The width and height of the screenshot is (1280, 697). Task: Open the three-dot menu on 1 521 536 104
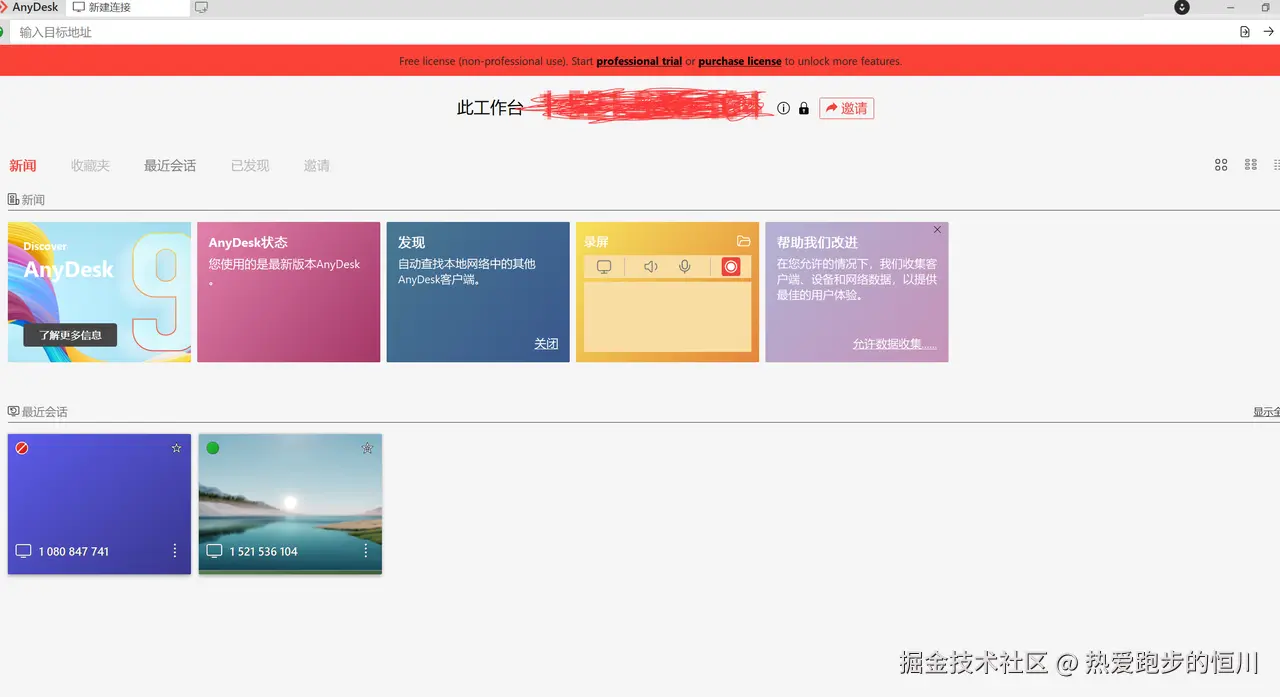click(x=365, y=551)
